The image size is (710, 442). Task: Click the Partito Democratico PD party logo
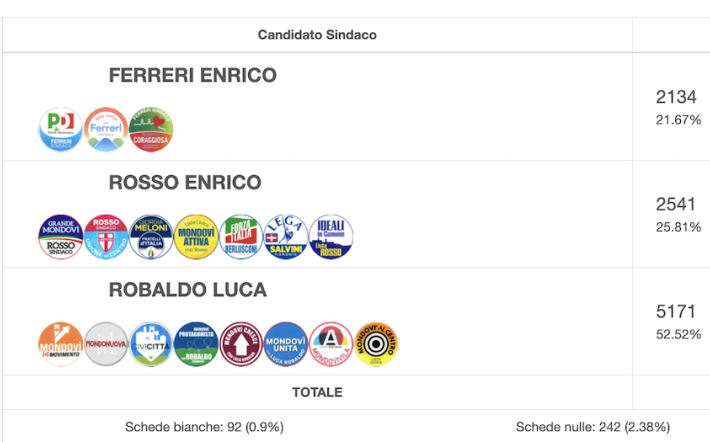tap(61, 129)
